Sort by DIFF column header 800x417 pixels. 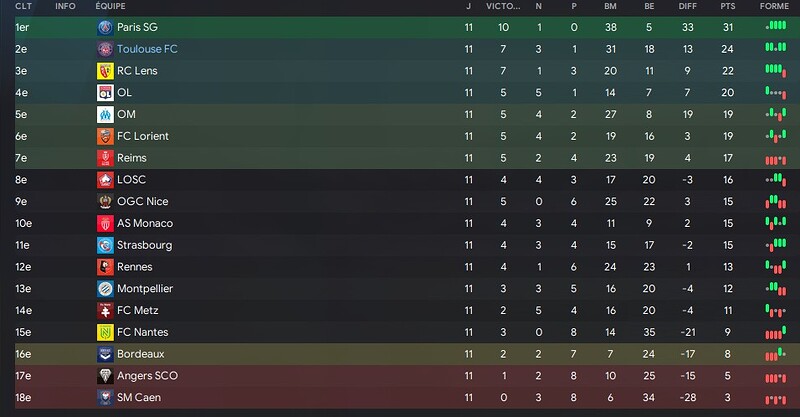tap(688, 6)
